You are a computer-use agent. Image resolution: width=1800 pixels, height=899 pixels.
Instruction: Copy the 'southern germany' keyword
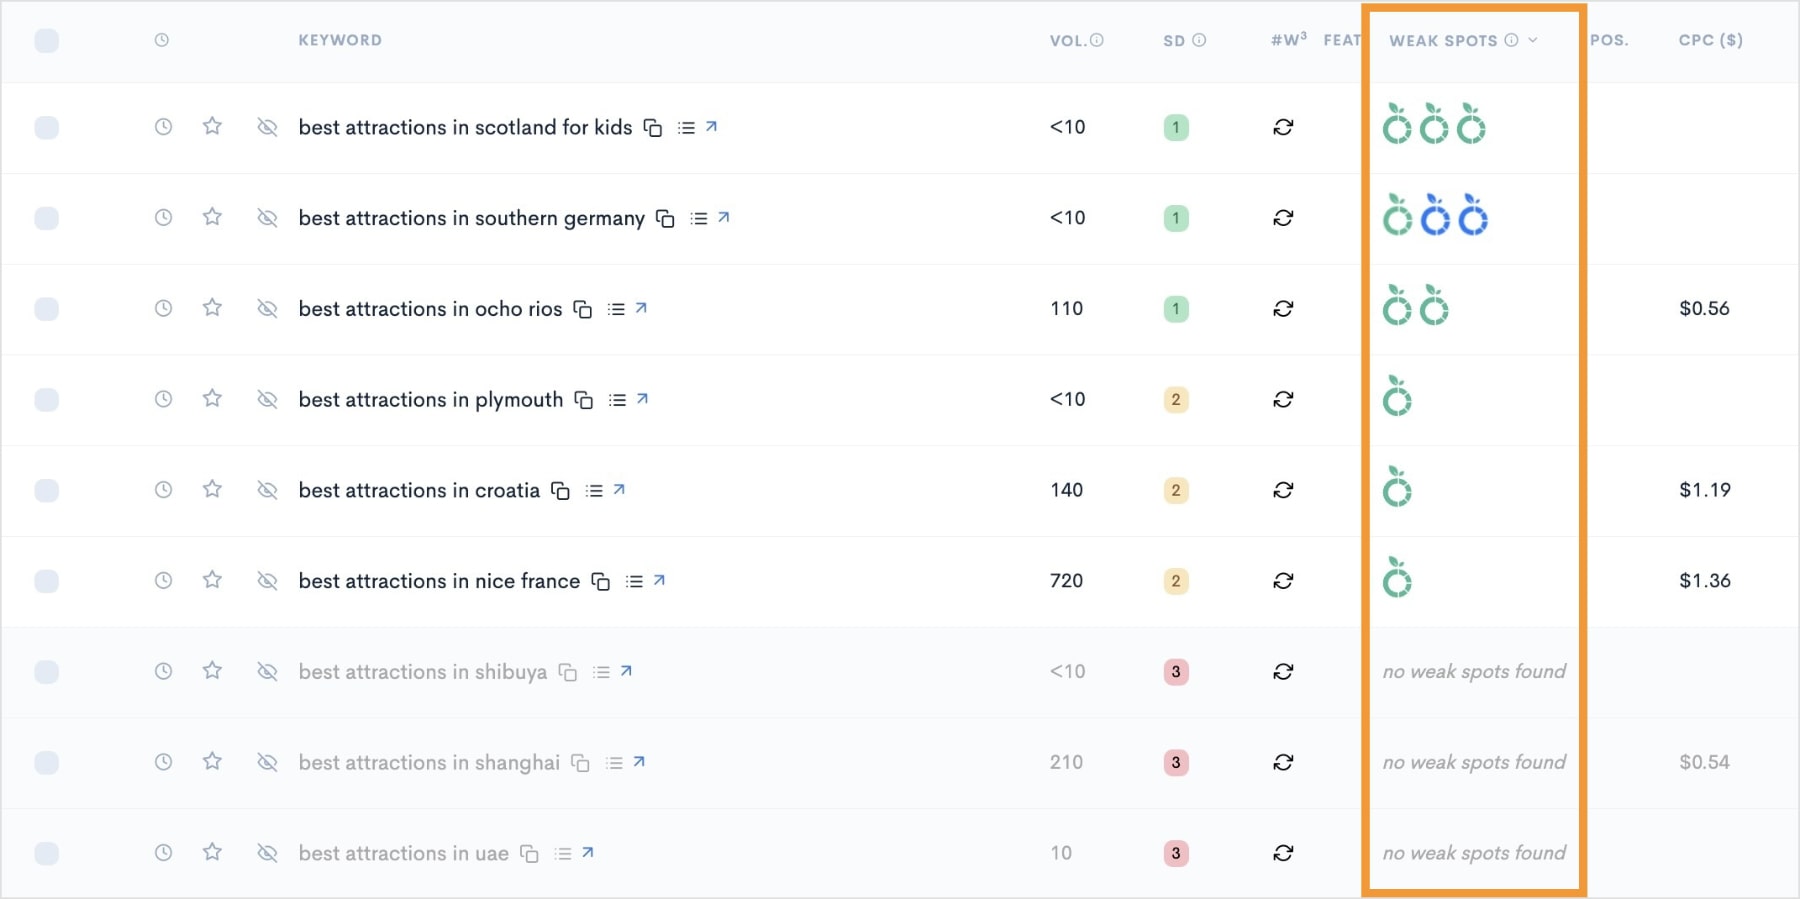pos(665,218)
